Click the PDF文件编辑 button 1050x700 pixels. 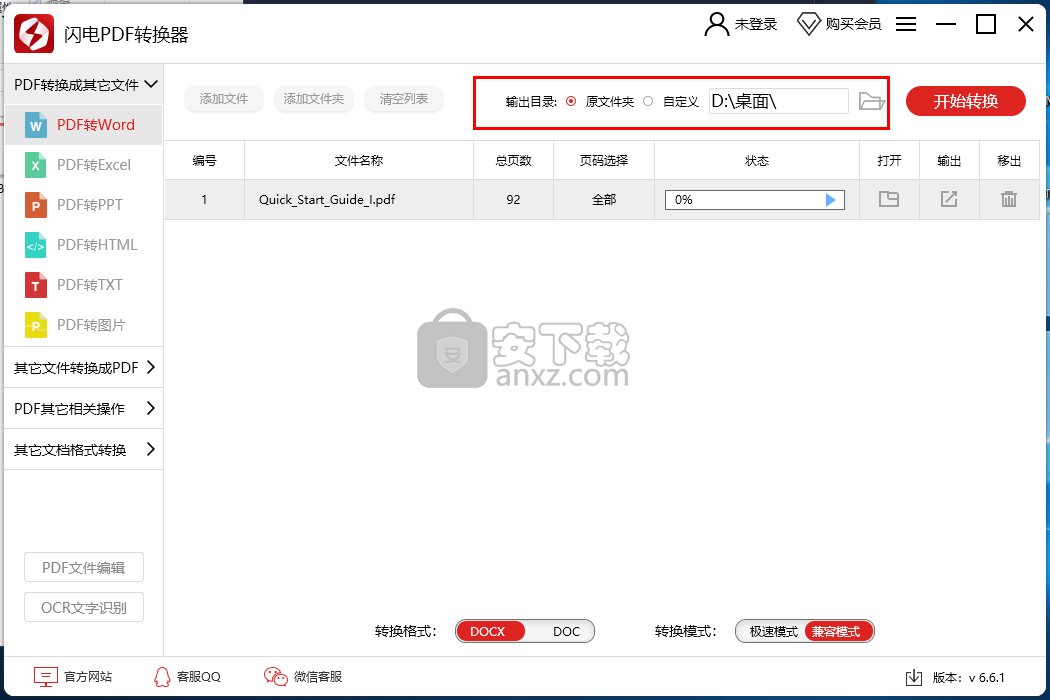pyautogui.click(x=84, y=568)
